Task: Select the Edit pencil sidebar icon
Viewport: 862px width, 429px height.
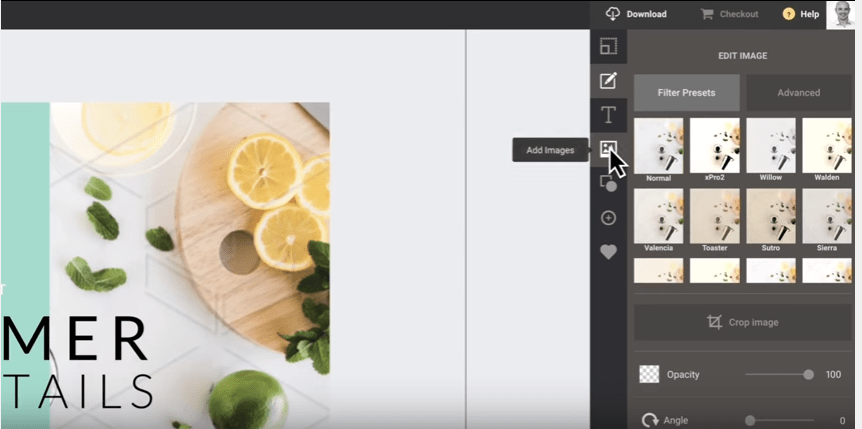Action: tap(608, 81)
